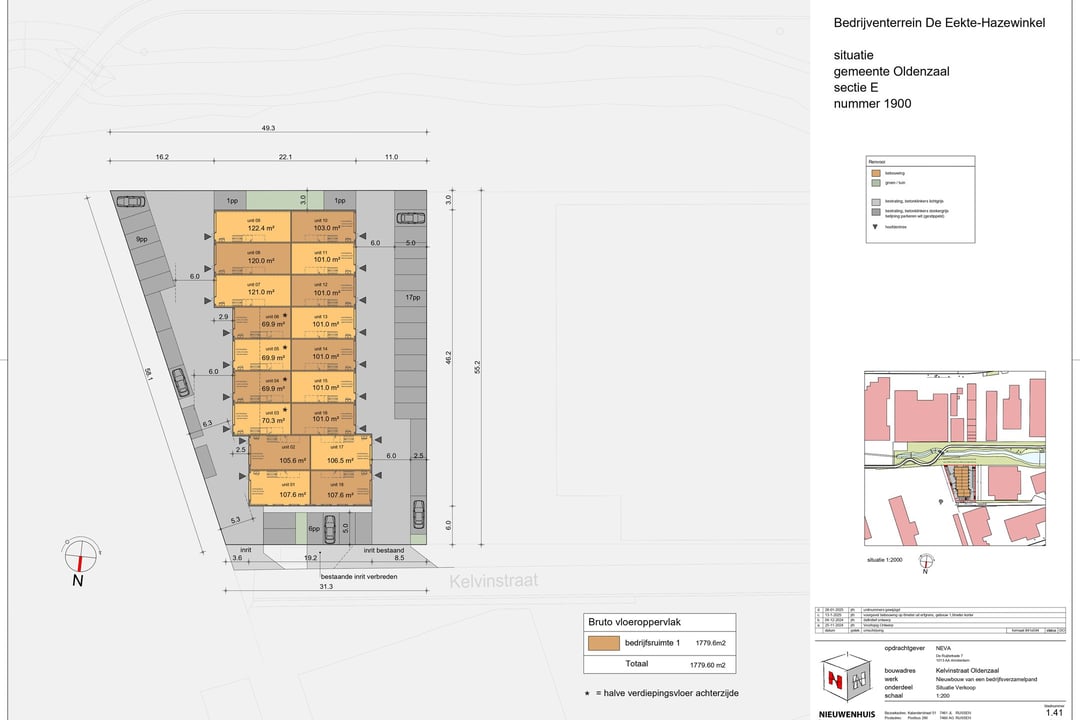1080x720 pixels.
Task: Click the '55.2' vertical dimension
Action: [477, 367]
